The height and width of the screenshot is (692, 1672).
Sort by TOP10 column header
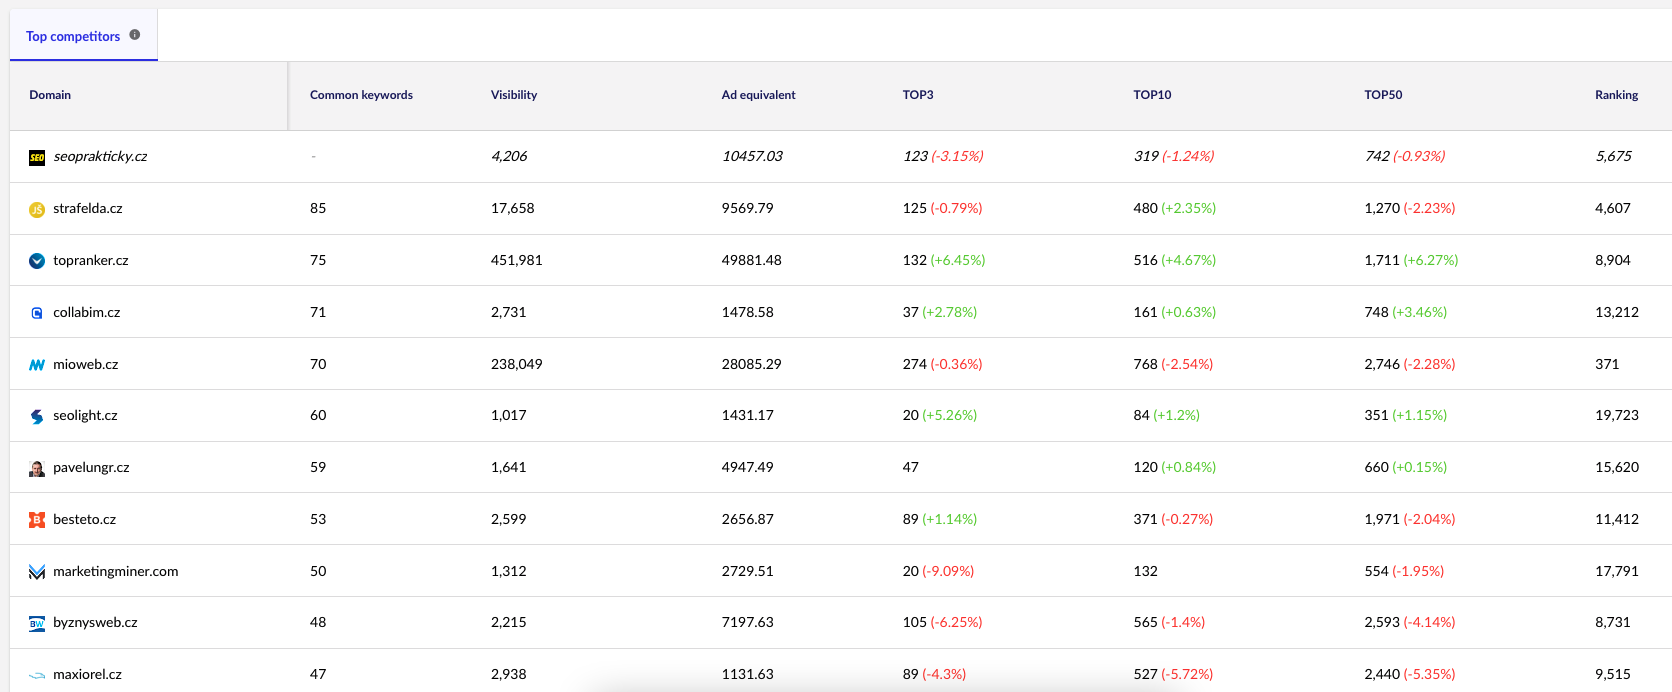click(x=1152, y=95)
